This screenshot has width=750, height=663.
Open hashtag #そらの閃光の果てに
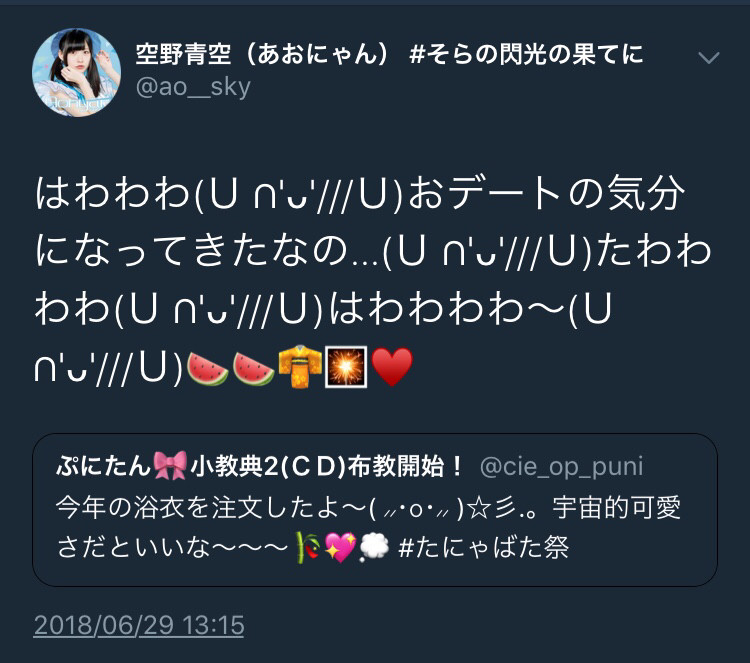click(x=526, y=54)
